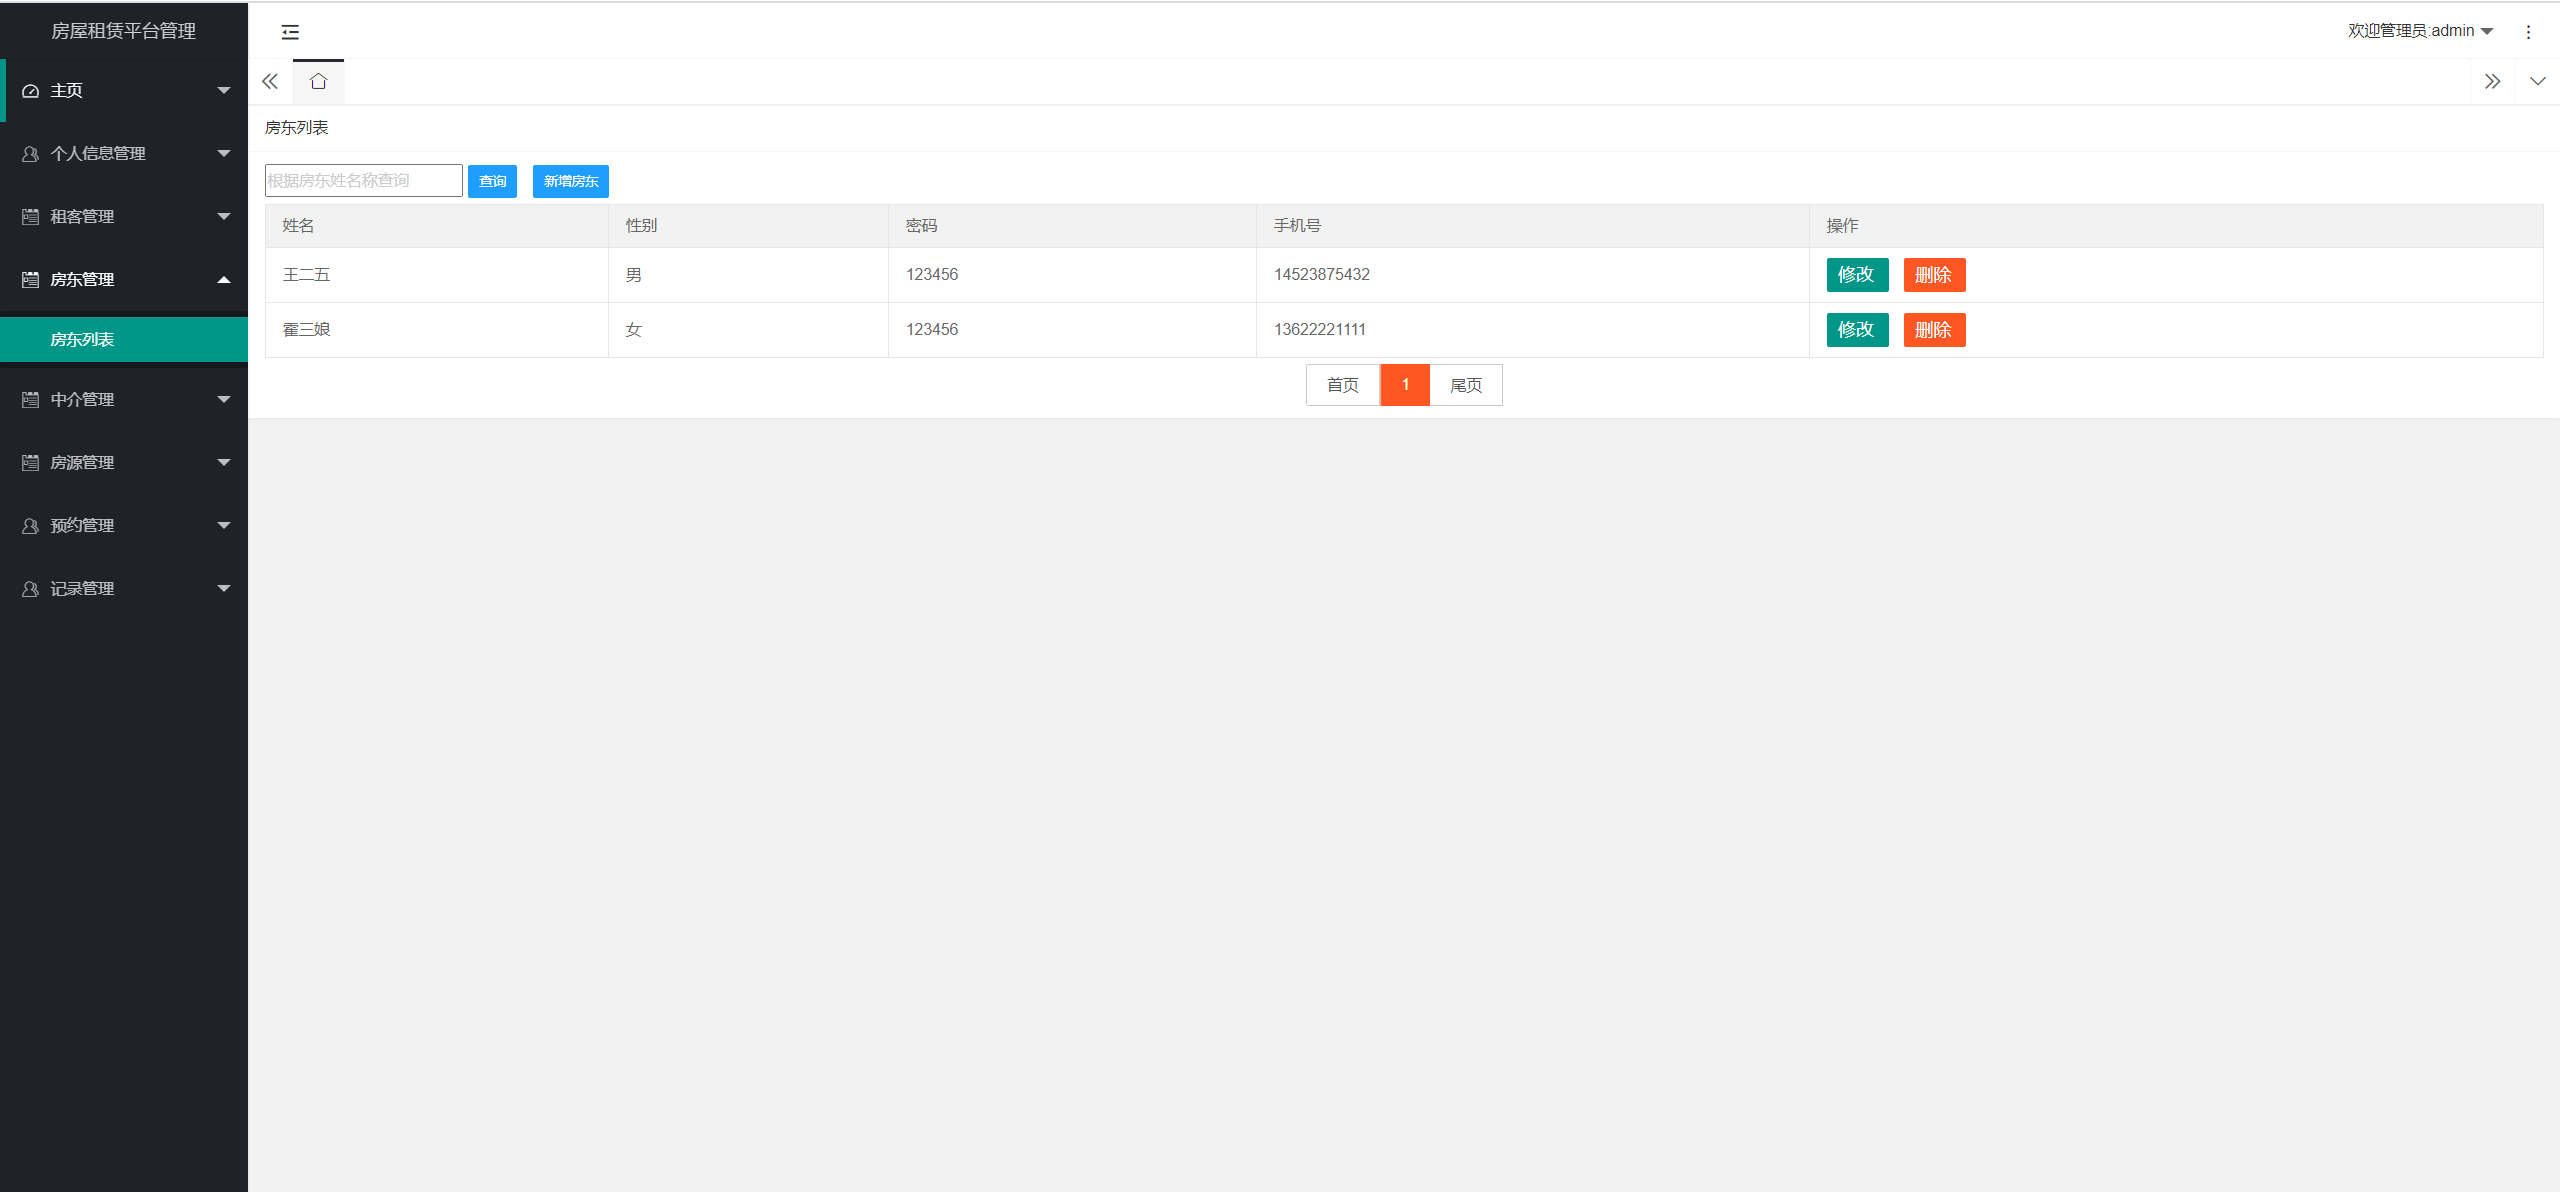Viewport: 2560px width, 1192px height.
Task: Click the sidebar collapse hamburger icon
Action: pyautogui.click(x=290, y=32)
